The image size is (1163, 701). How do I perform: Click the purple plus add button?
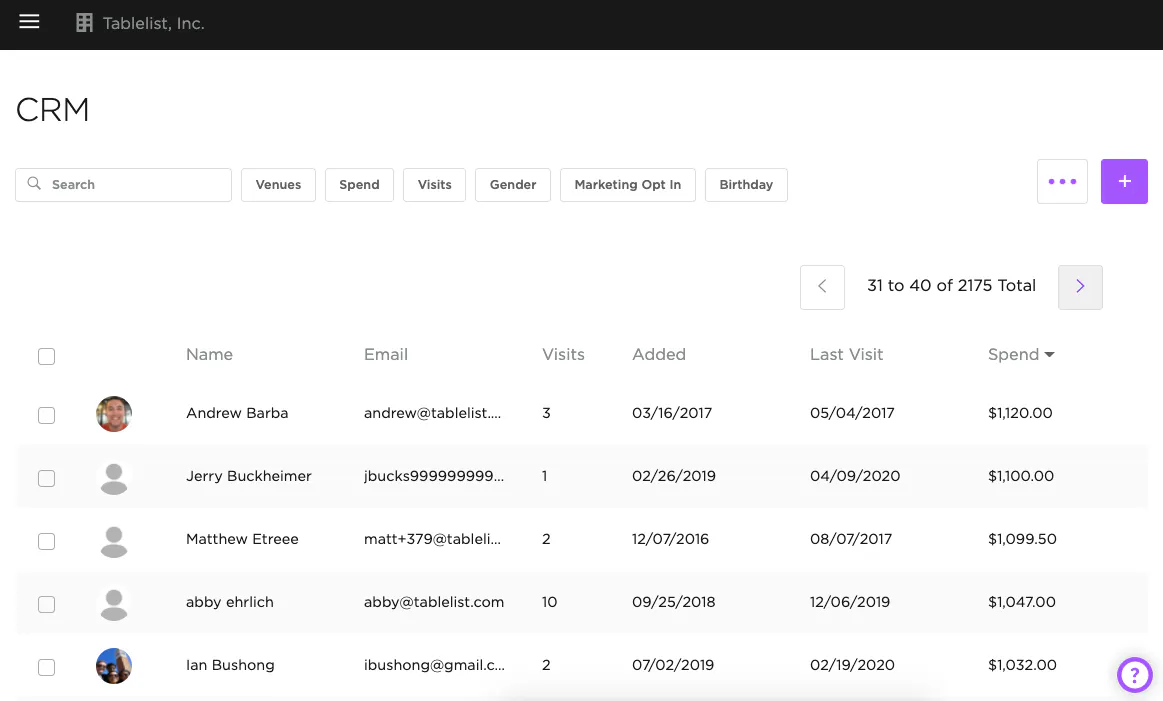1124,182
